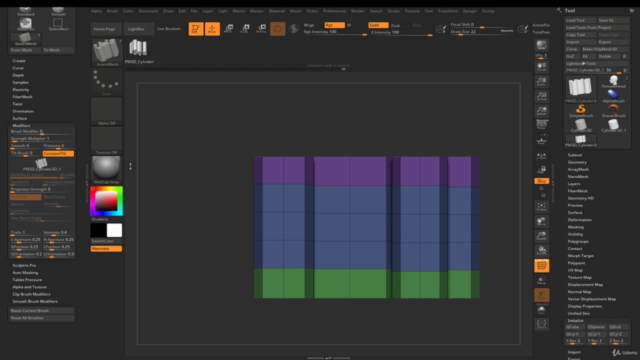Select the Rotate transform icon
This screenshot has width=640, height=360.
(261, 29)
